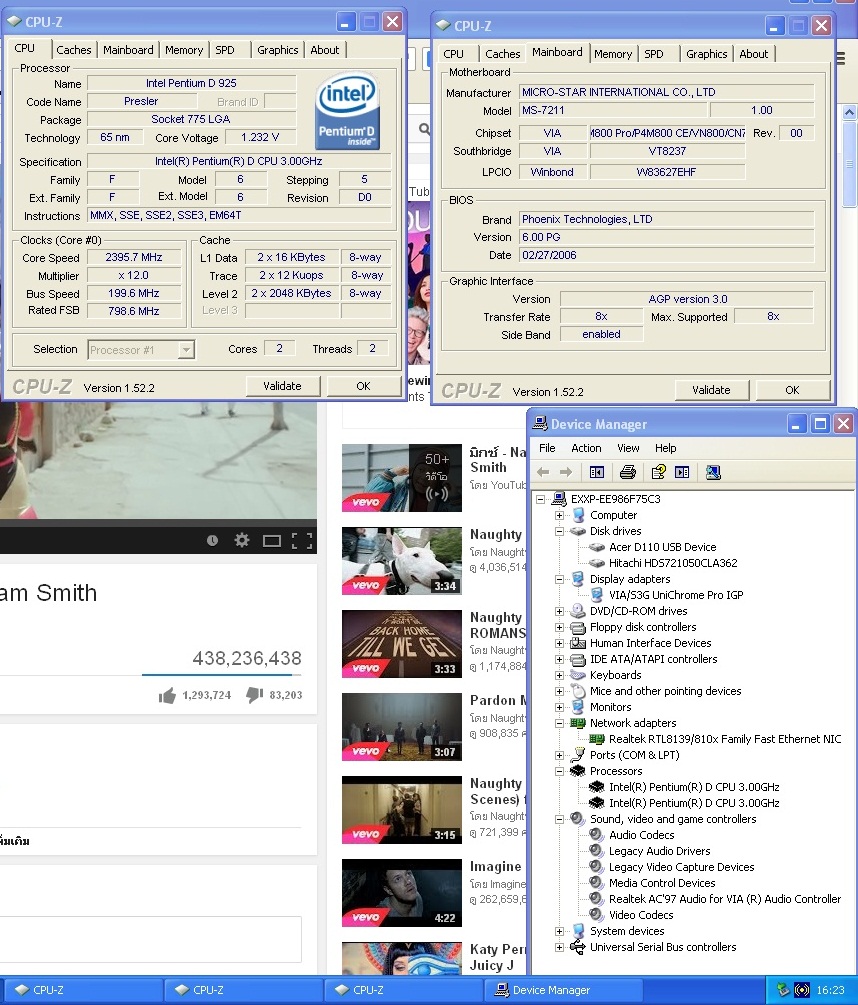
Task: Like the video with thumbs up
Action: tap(167, 695)
